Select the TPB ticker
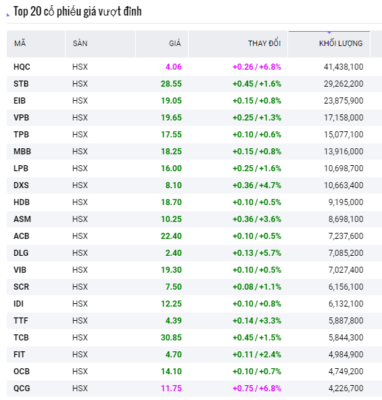Screen dimensions: 382x400 (x=21, y=135)
